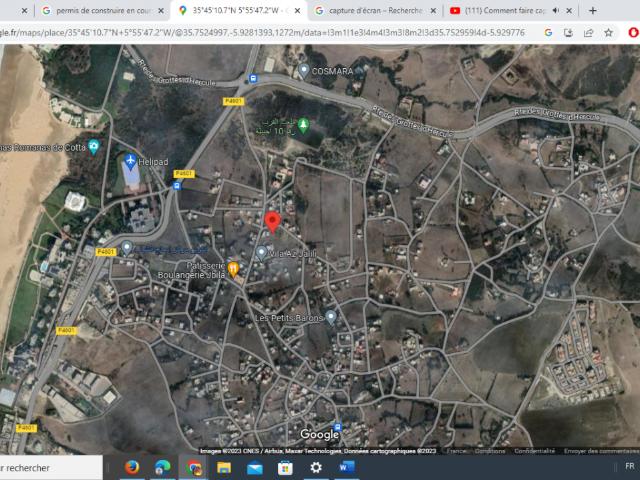The image size is (640, 480).
Task: Open Firefox from the taskbar
Action: [132, 467]
